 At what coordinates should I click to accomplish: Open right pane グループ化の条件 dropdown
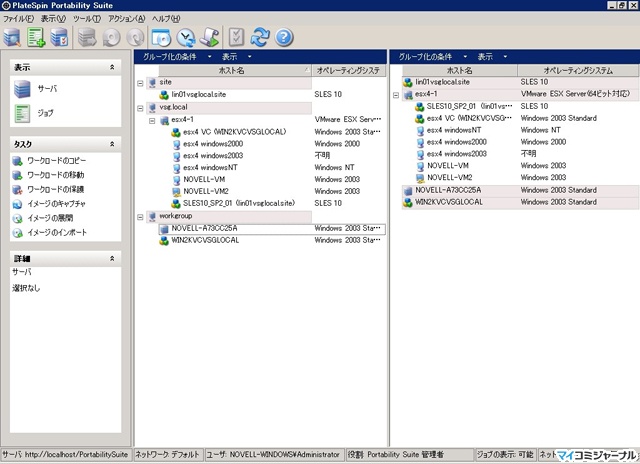tap(432, 57)
